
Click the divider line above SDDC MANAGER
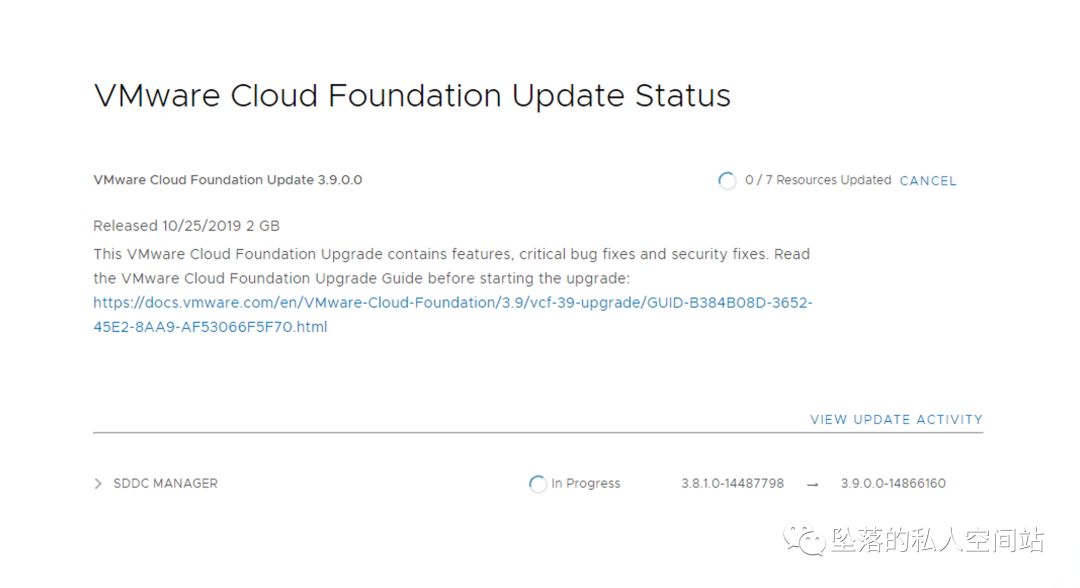click(x=538, y=433)
